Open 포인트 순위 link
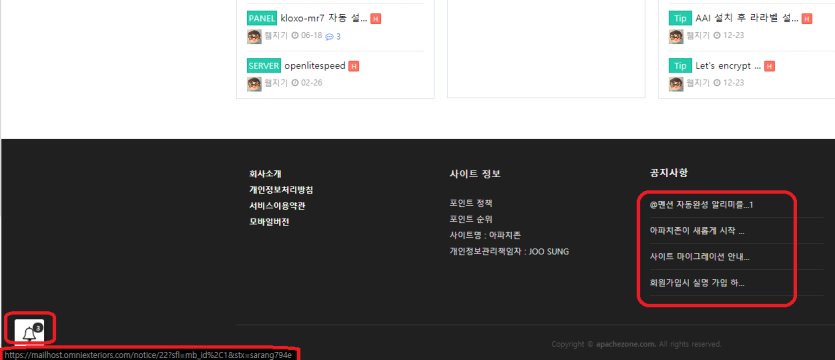The width and height of the screenshot is (835, 360). tap(471, 219)
